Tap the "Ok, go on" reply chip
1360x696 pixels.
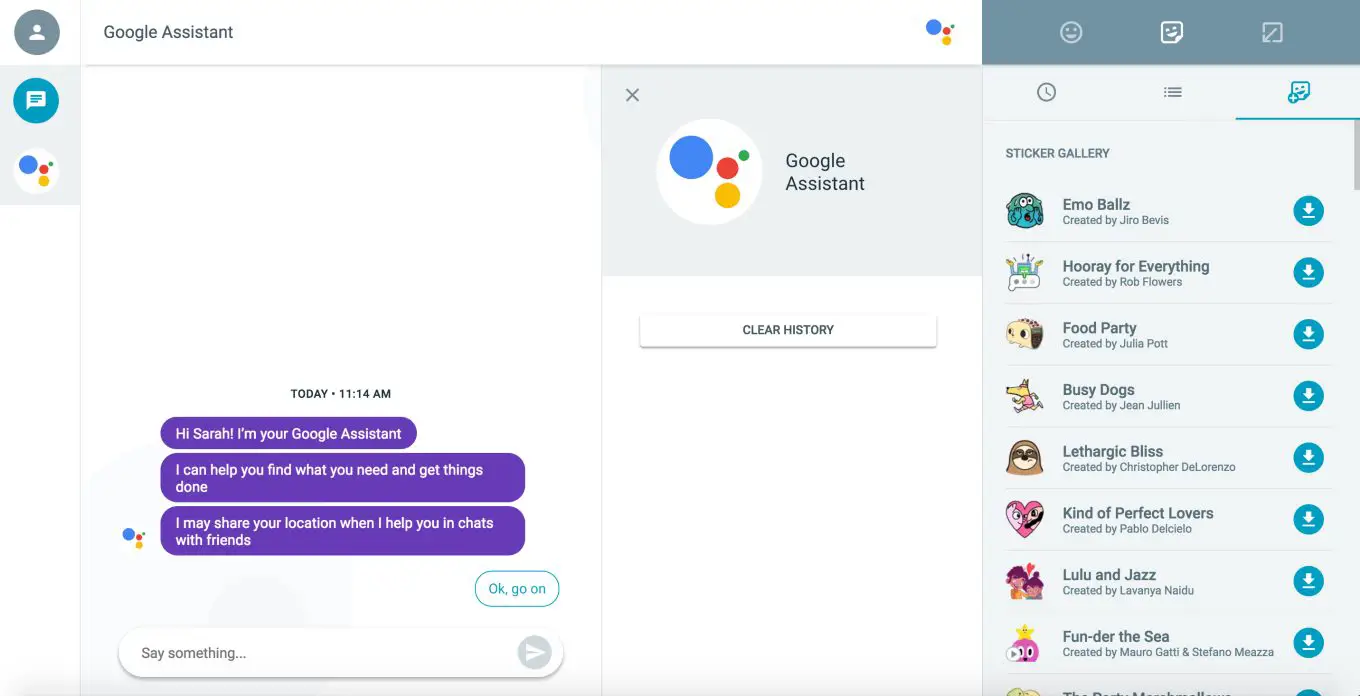tap(517, 589)
